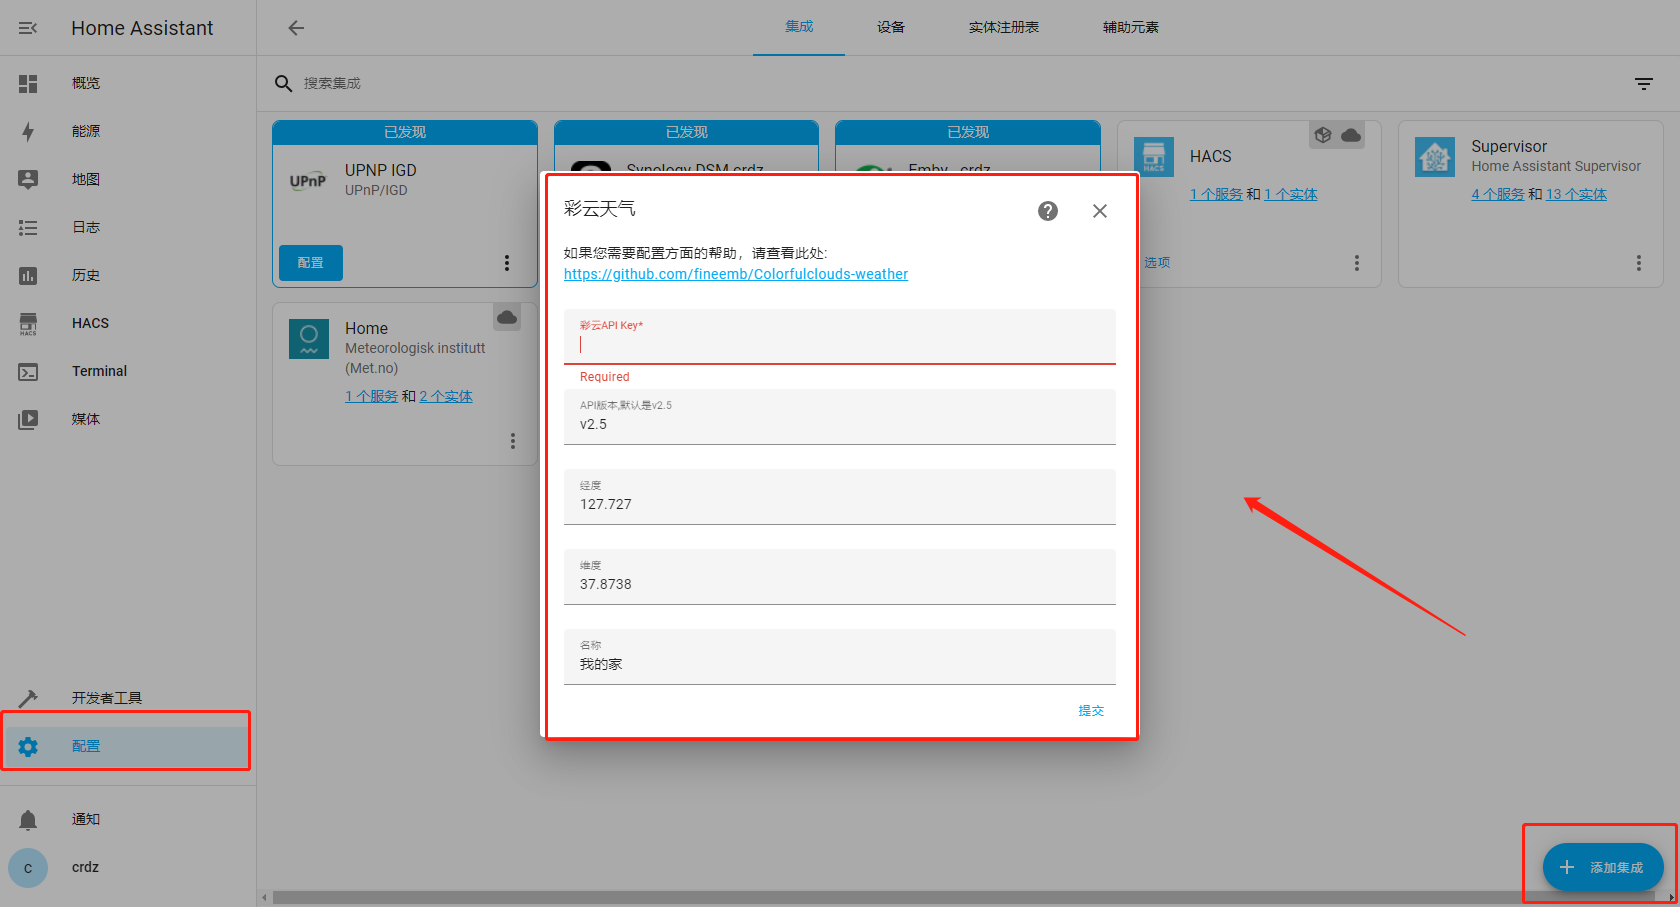
Task: Switch to the 实体注册表 tab
Action: point(1003,28)
